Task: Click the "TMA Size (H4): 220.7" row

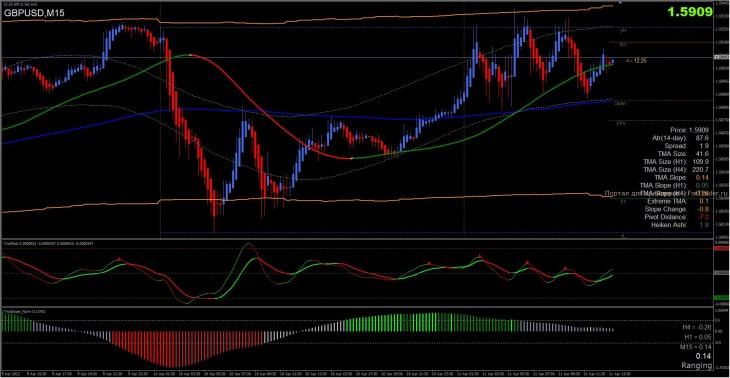Action: [x=676, y=169]
